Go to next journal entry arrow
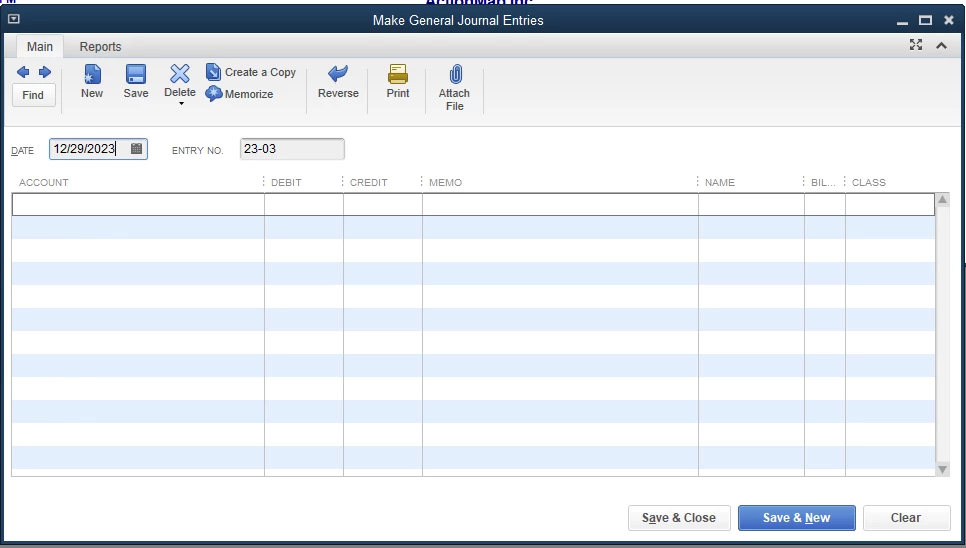 (45, 72)
